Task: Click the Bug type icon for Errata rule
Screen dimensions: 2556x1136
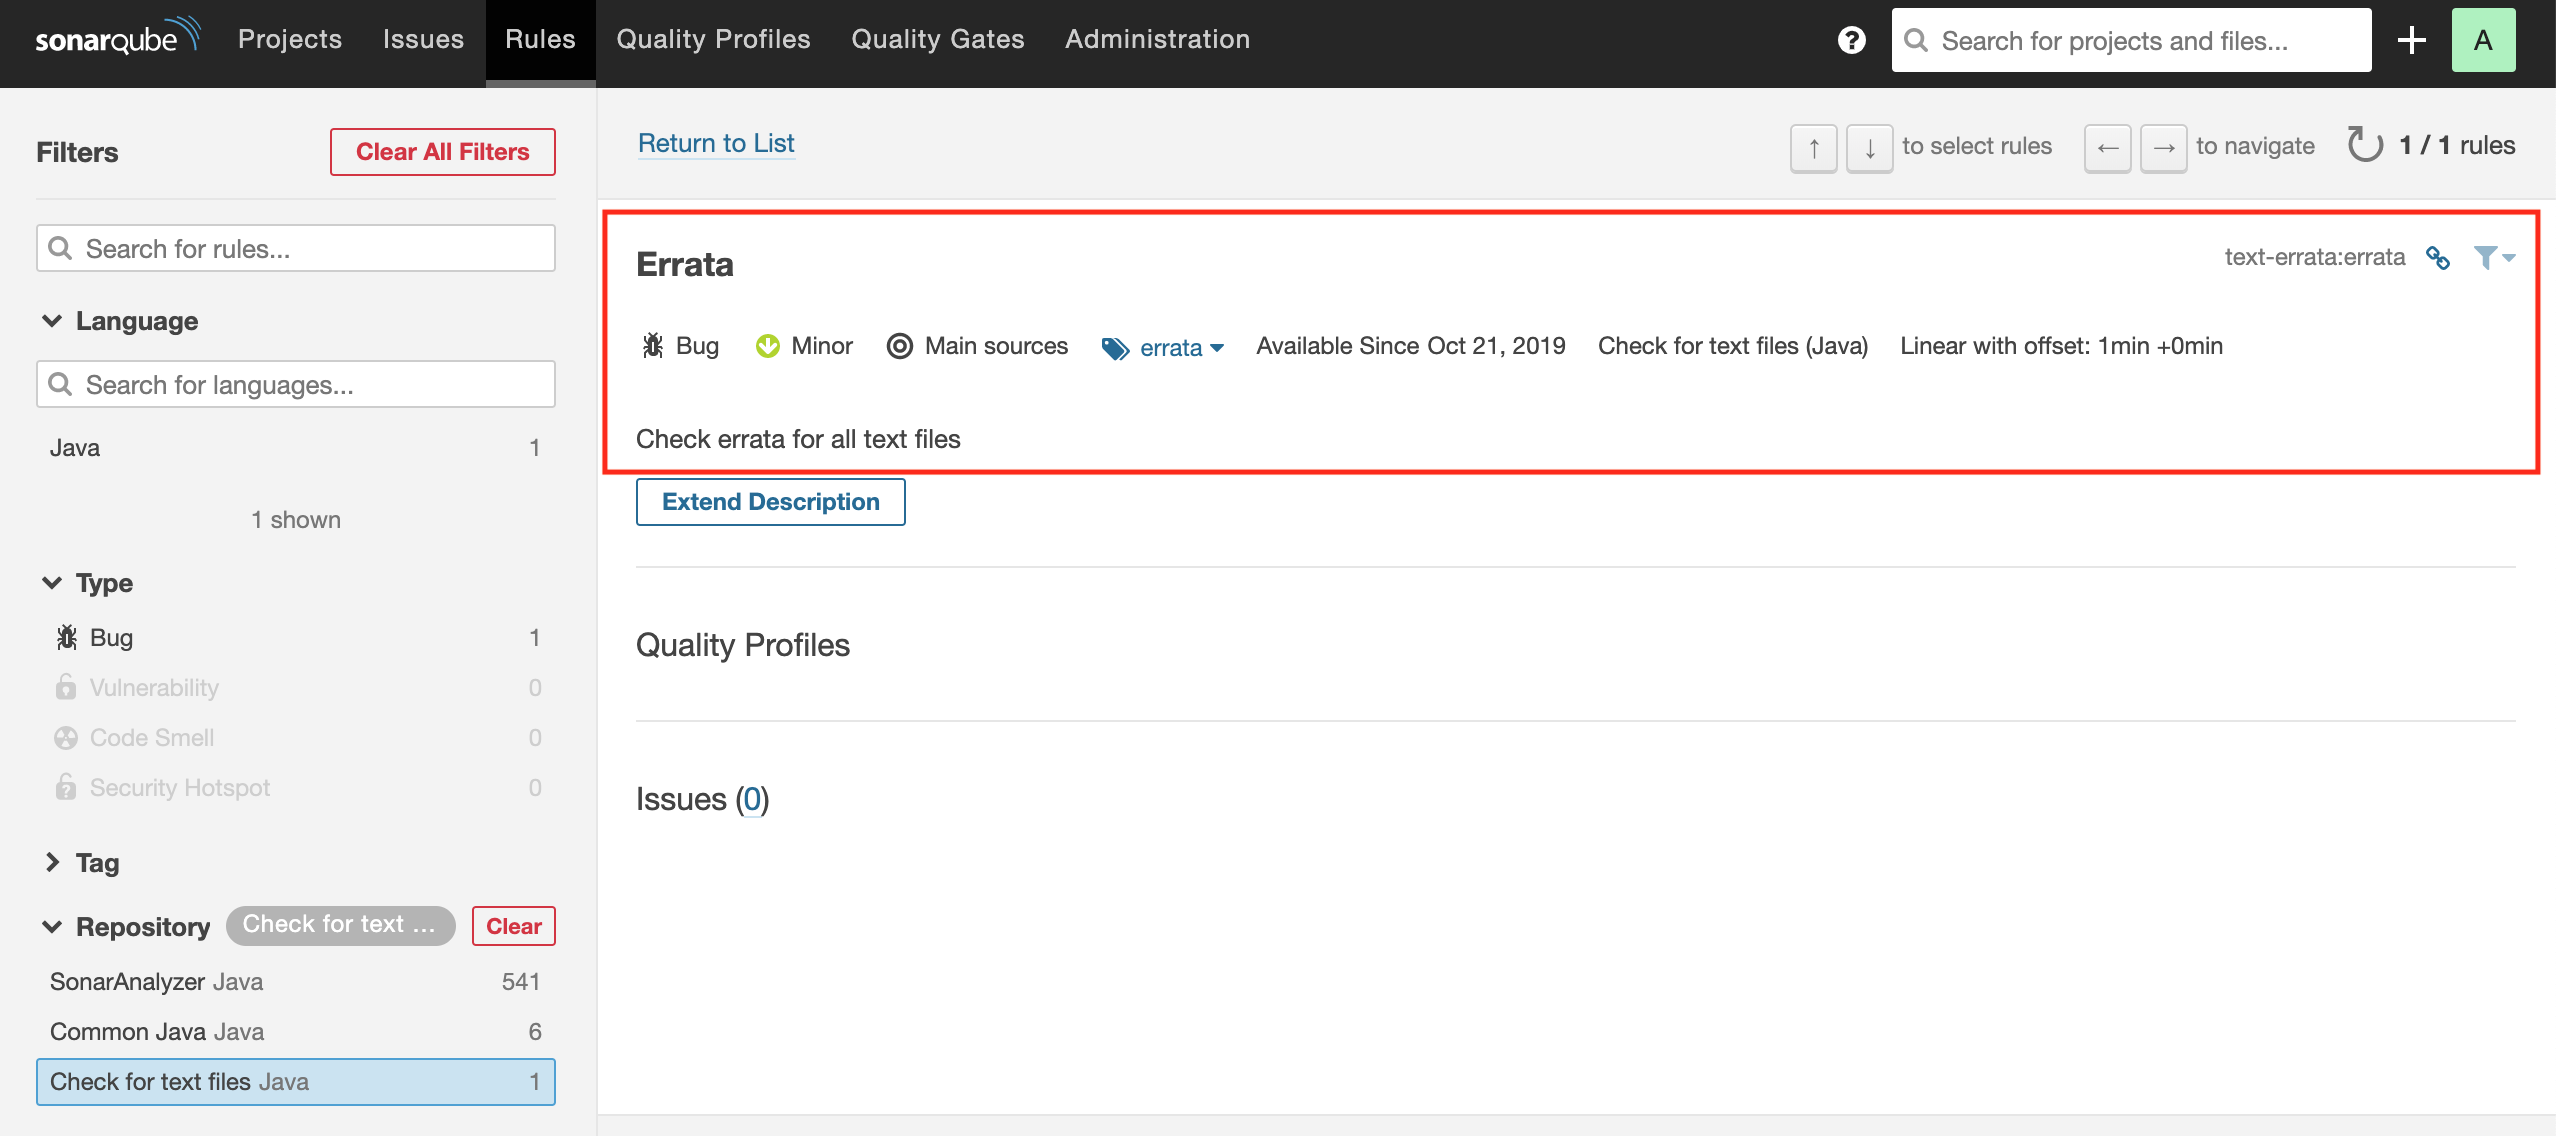Action: pyautogui.click(x=652, y=344)
